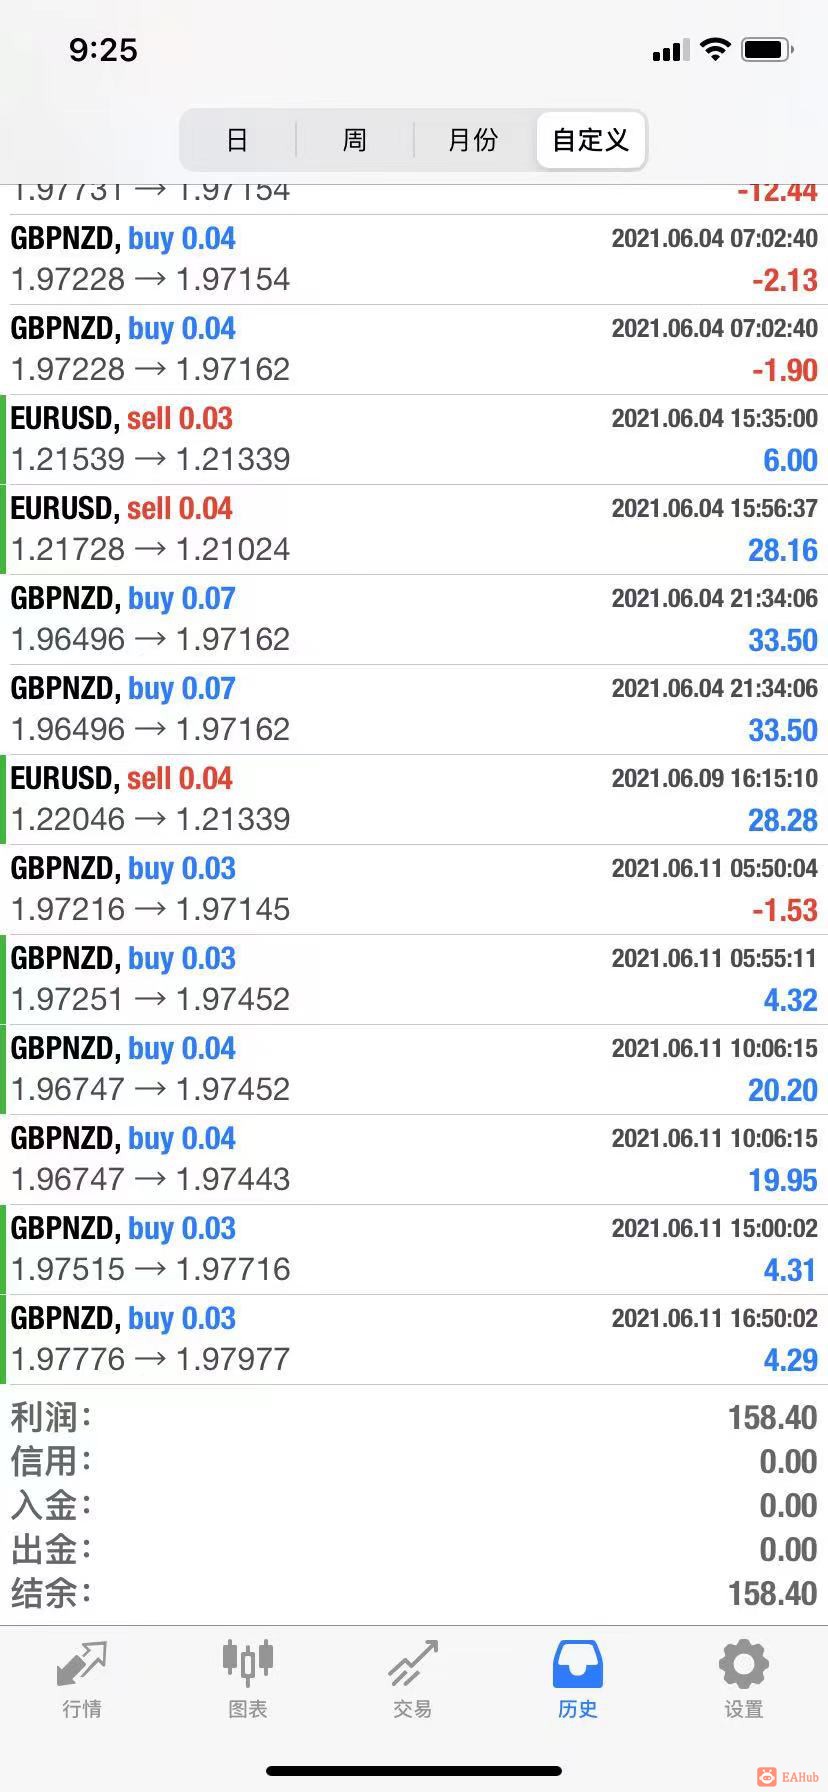The height and width of the screenshot is (1792, 828).
Task: Open EURUSD sell 0.03 trade with 6.00 profit
Action: click(414, 440)
